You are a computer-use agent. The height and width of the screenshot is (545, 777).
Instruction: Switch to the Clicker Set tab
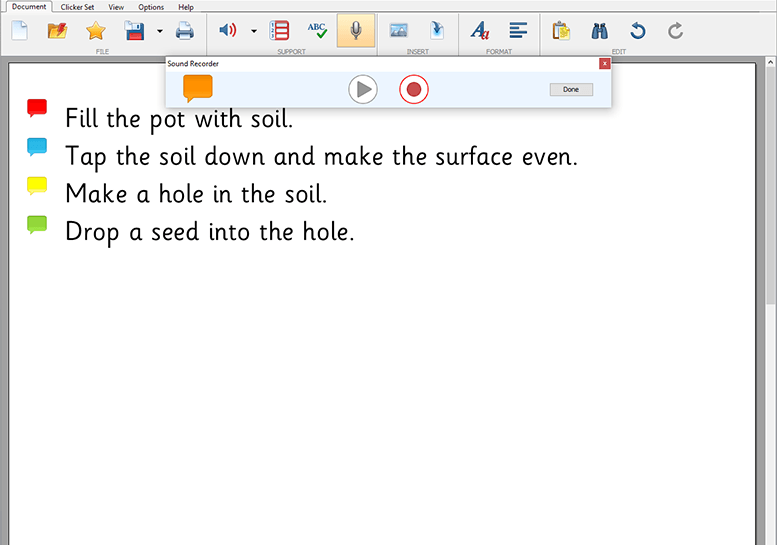click(77, 6)
